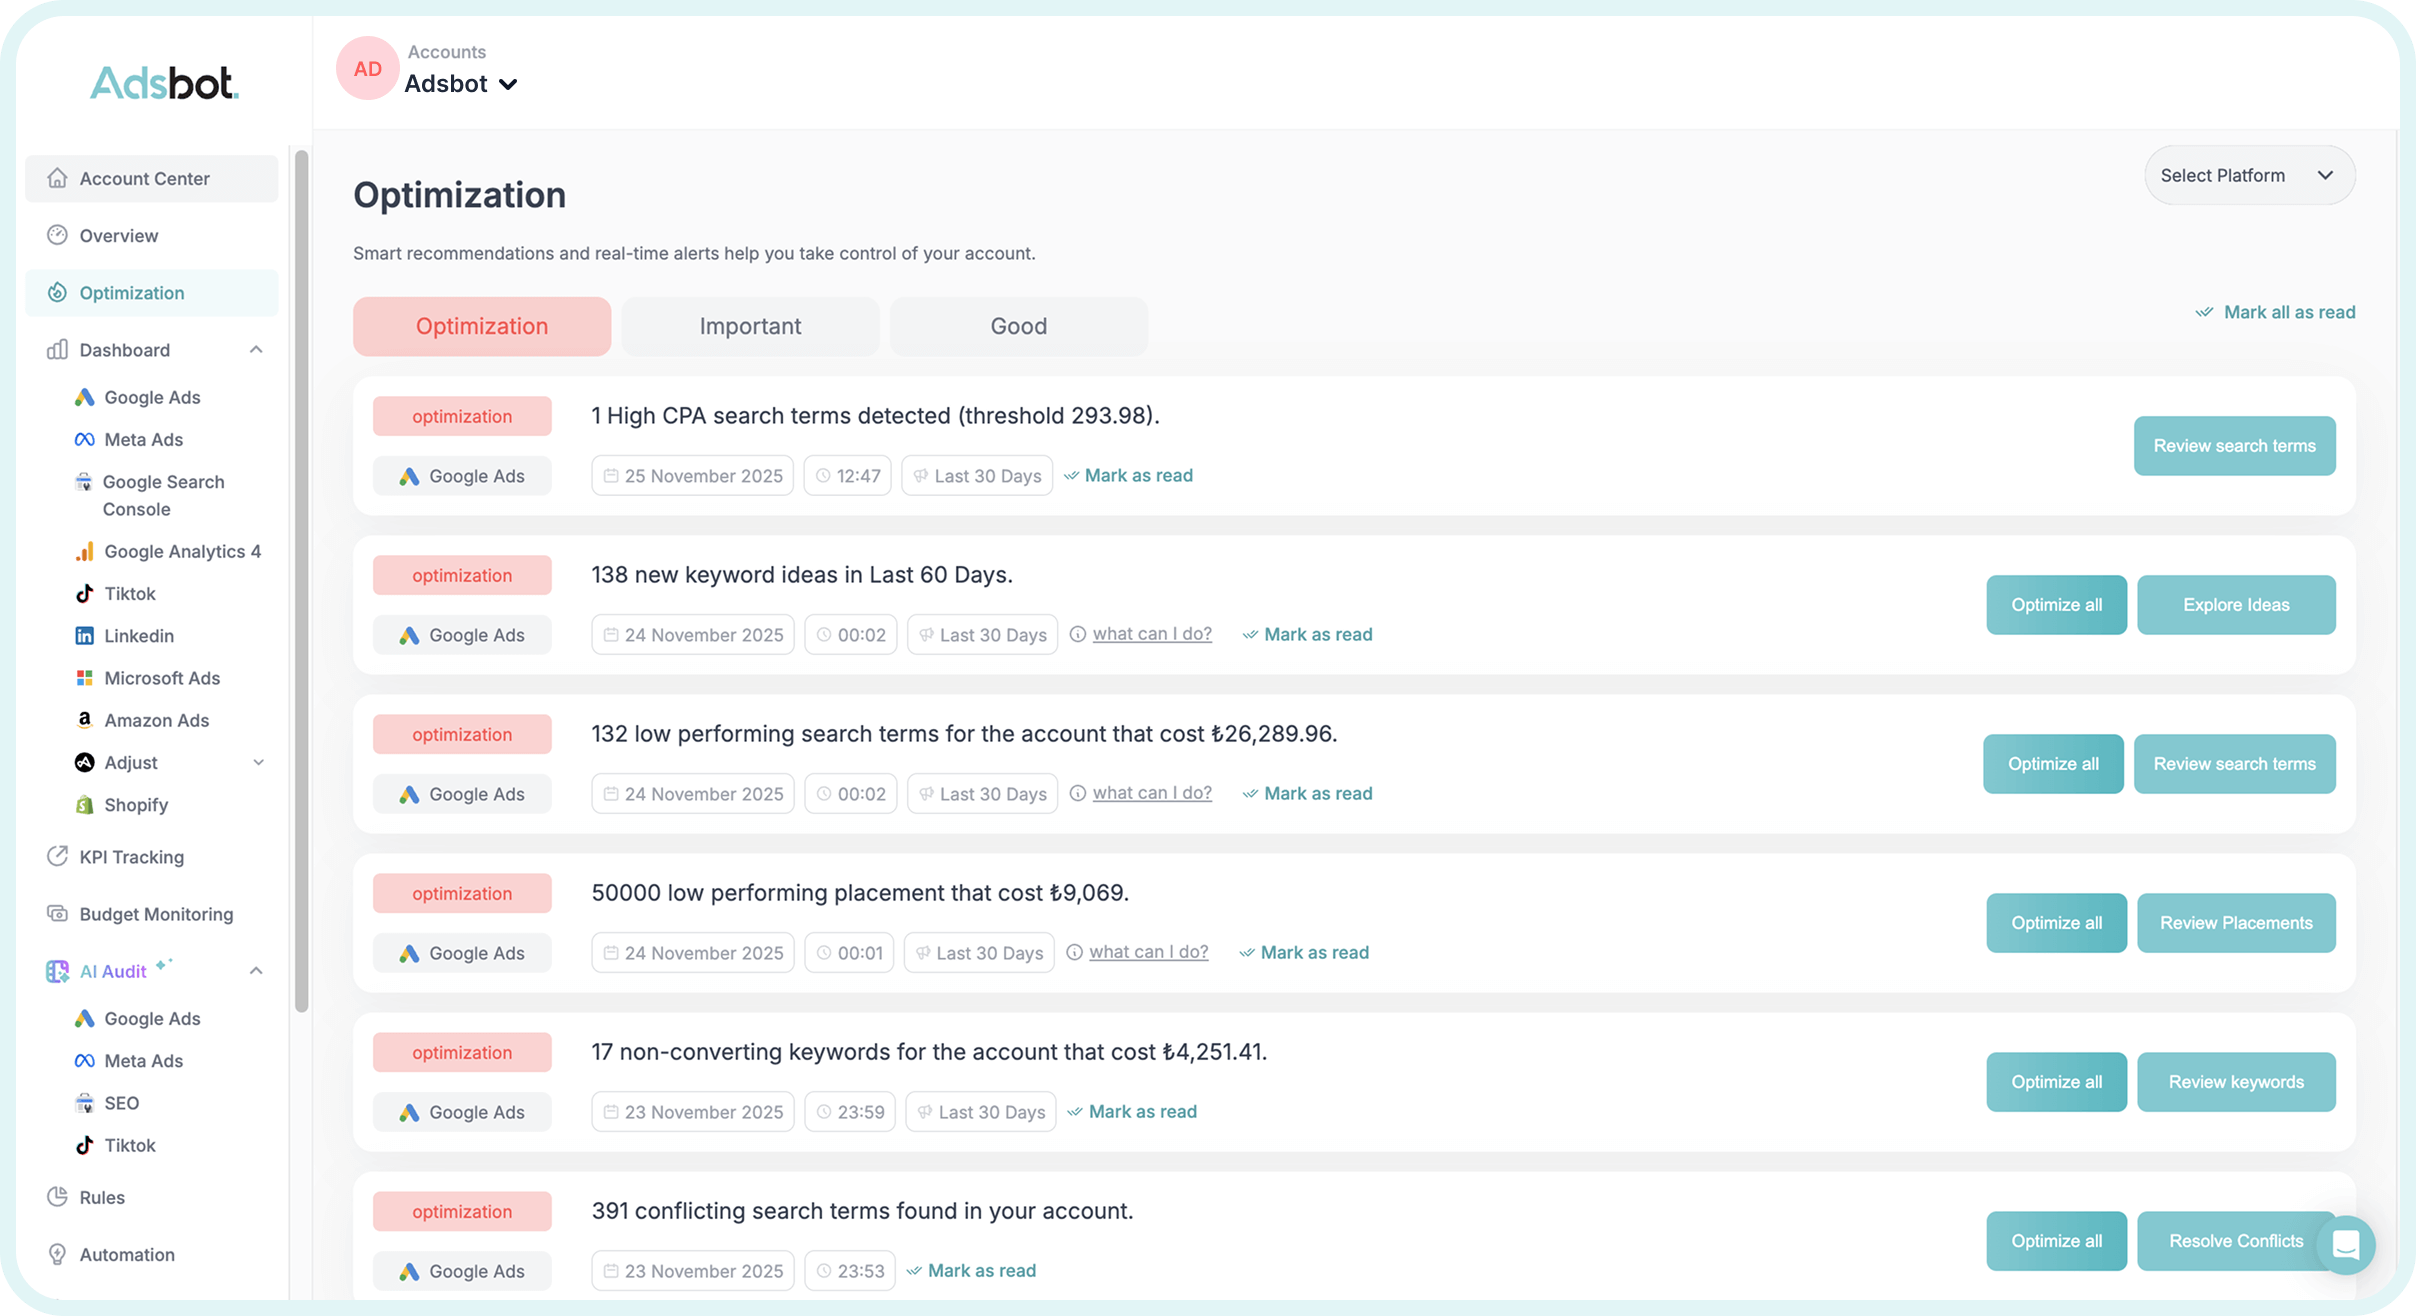
Task: Click the AD account avatar
Action: [367, 69]
